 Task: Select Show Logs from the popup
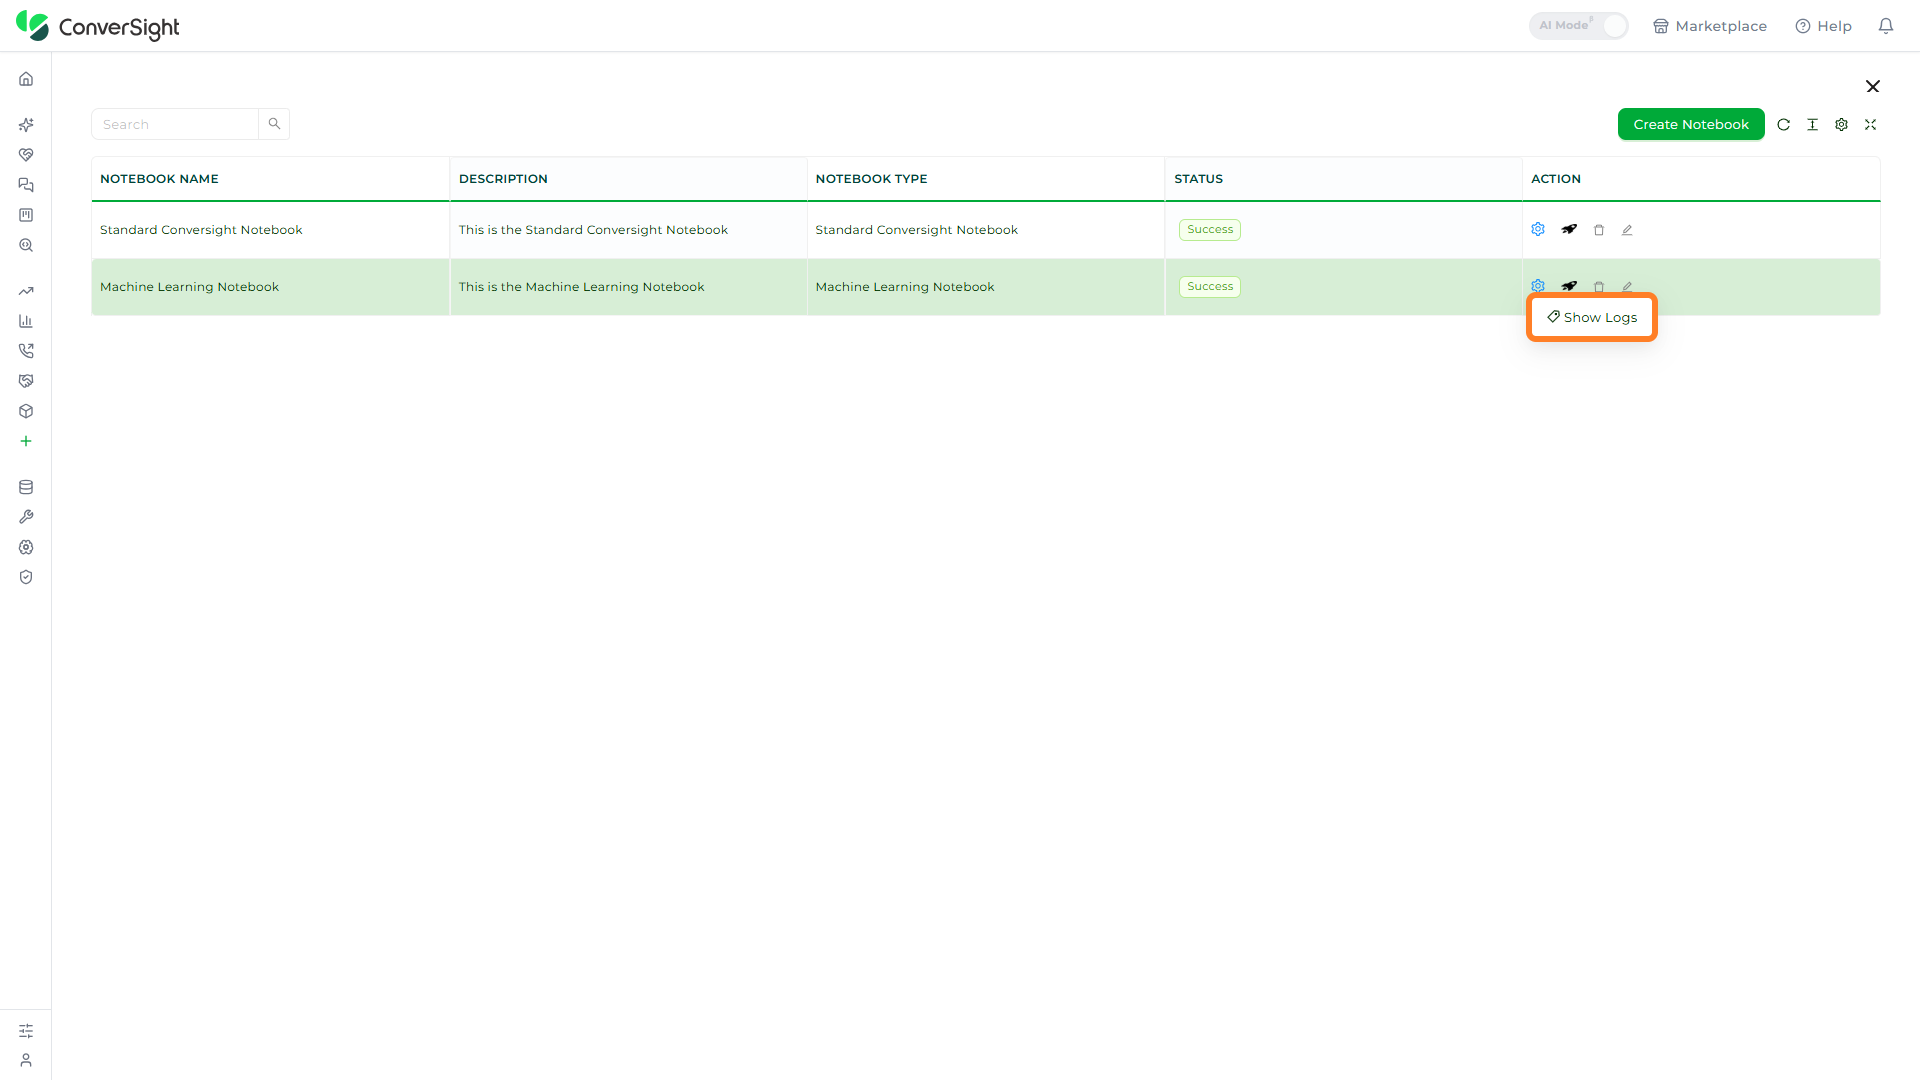(x=1592, y=317)
